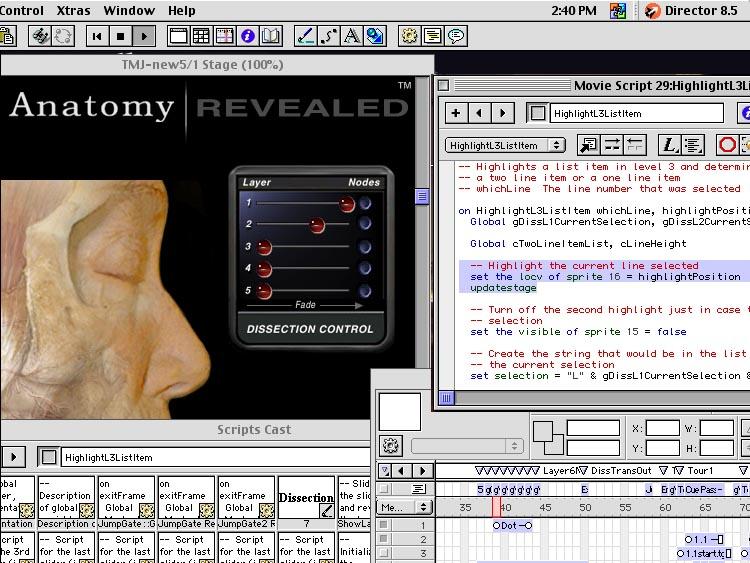750x563 pixels.
Task: Click the Comment lines icon in Script window
Action: [x=612, y=145]
